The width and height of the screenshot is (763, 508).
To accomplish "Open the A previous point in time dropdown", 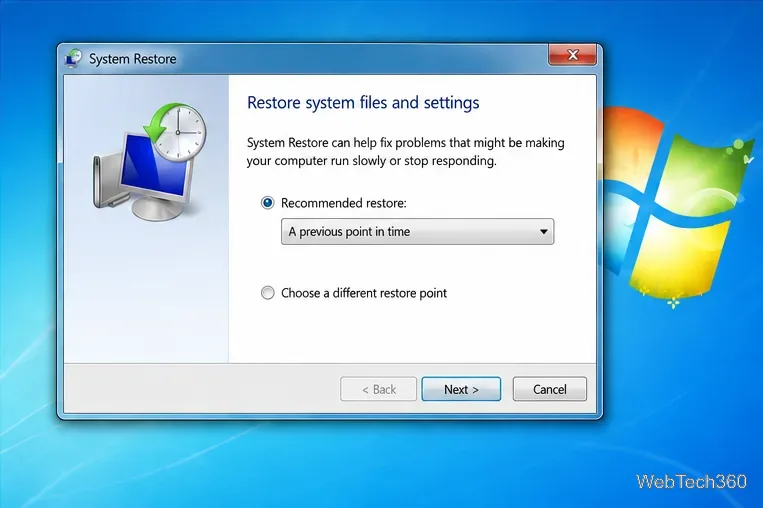I will (x=417, y=232).
